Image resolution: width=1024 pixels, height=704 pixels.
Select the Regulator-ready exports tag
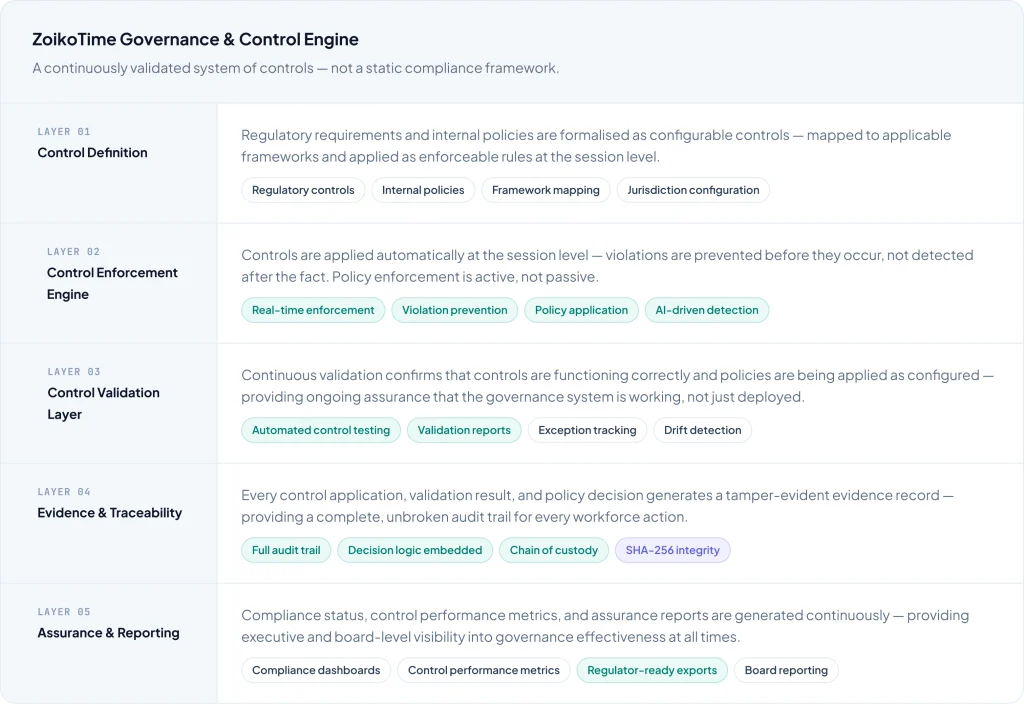tap(652, 670)
